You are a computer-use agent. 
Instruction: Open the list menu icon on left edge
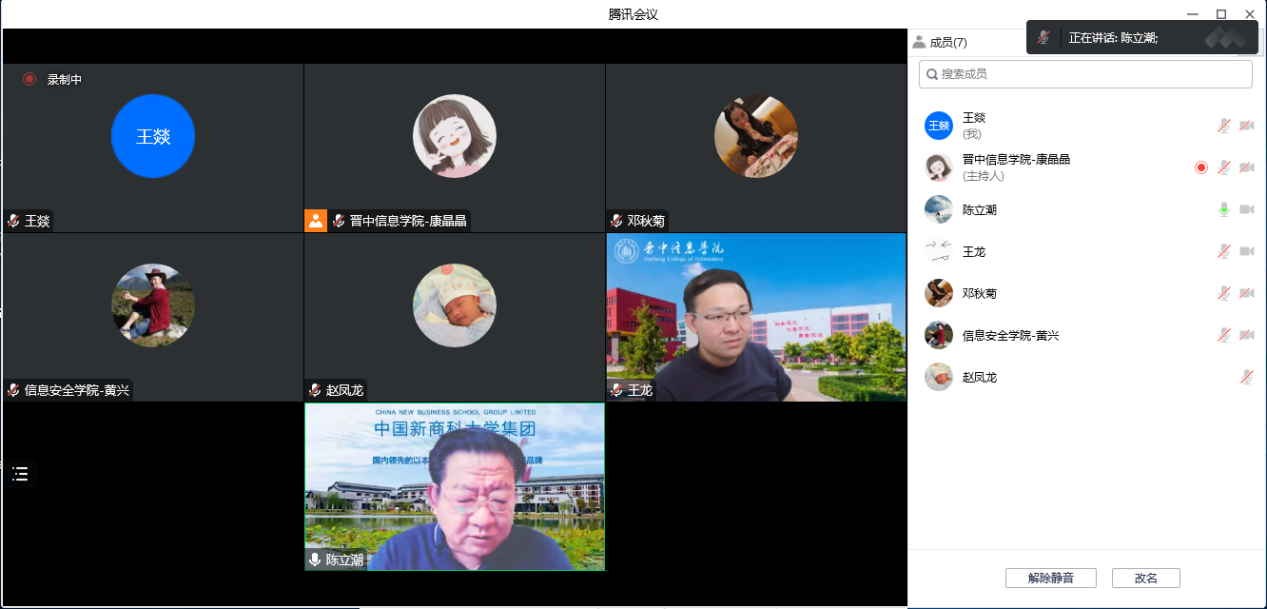coord(20,474)
